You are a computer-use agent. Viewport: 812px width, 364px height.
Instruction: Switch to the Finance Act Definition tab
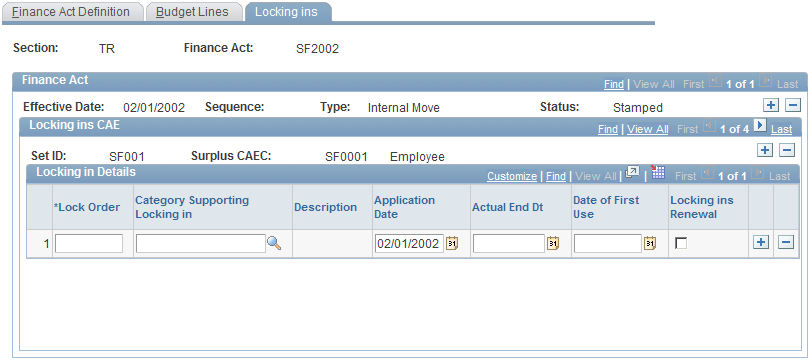71,12
